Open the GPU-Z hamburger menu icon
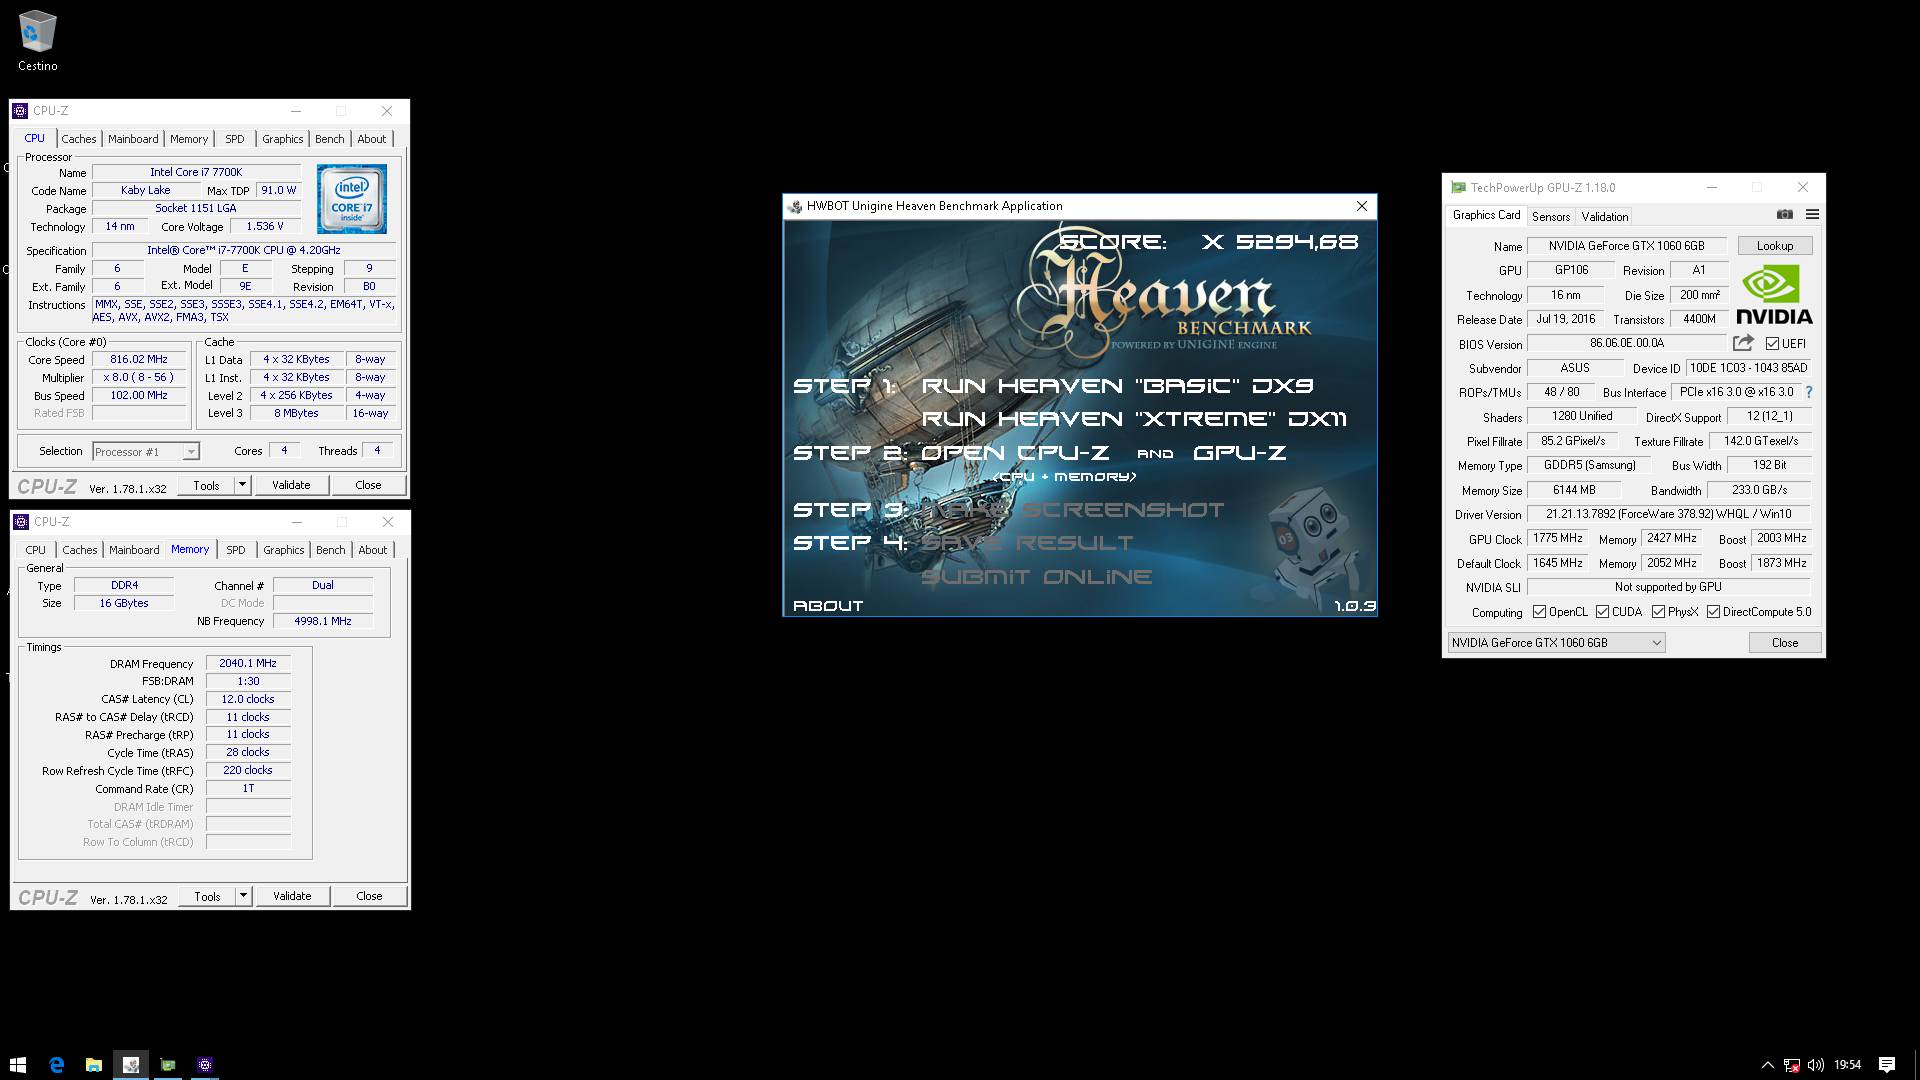Screen dimensions: 1920x1080 [x=1812, y=215]
